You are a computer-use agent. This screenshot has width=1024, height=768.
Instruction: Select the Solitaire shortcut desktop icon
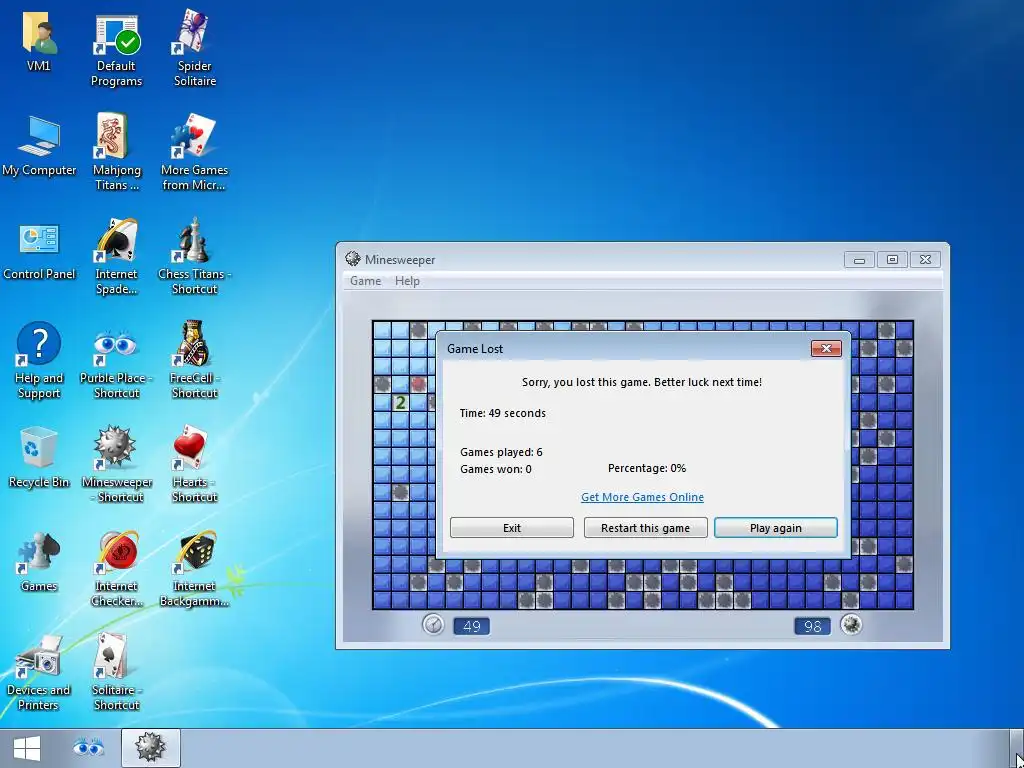pos(116,673)
